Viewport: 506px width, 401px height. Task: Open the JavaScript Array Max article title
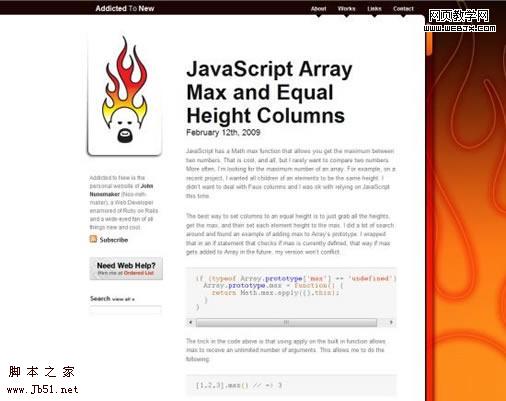point(269,92)
